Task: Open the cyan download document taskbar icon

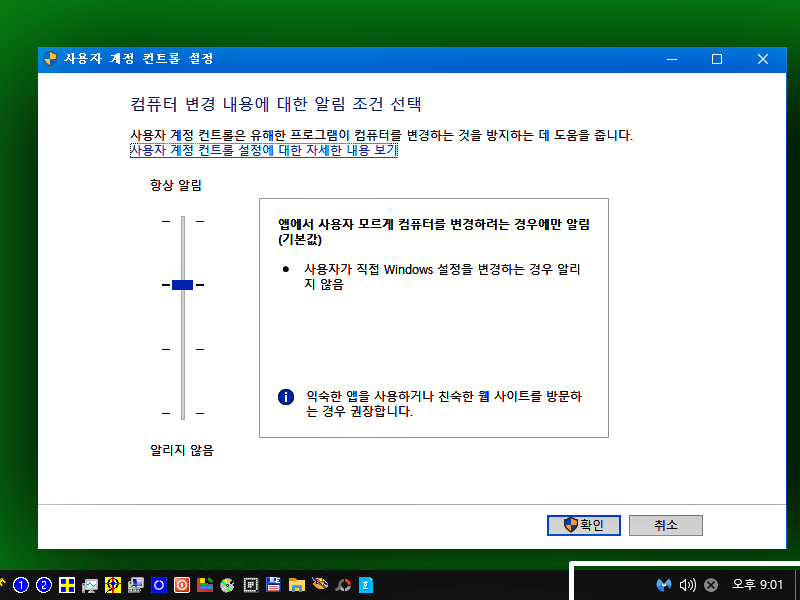Action: 366,585
